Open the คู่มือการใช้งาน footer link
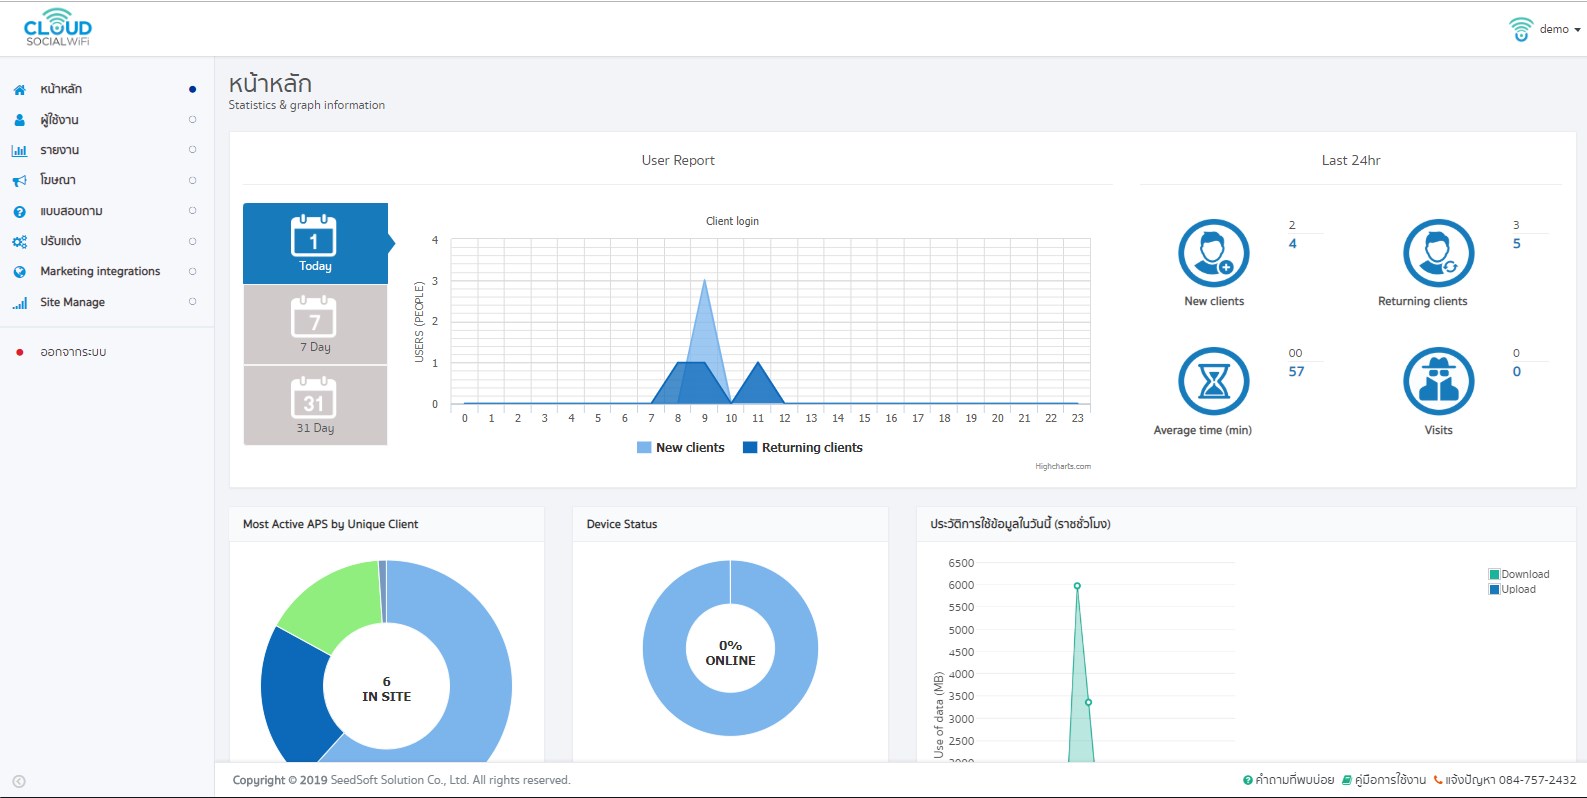This screenshot has height=798, width=1587. (x=1384, y=780)
